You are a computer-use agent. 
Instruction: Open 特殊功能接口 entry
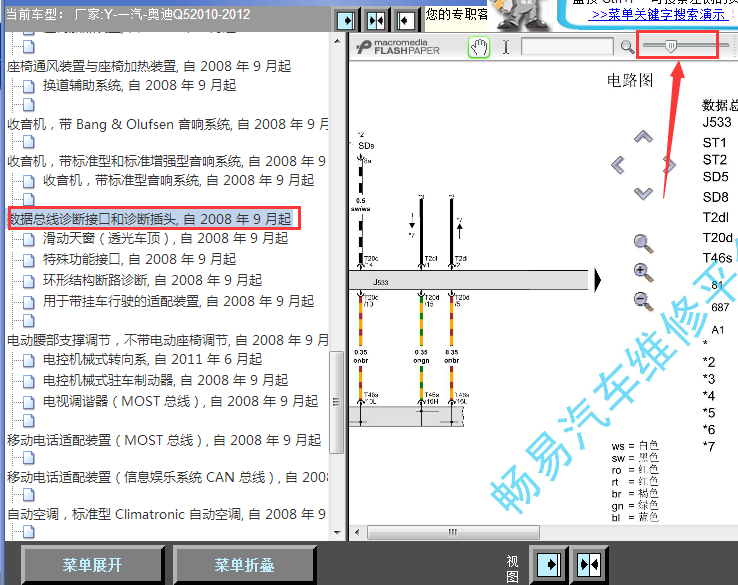click(139, 259)
